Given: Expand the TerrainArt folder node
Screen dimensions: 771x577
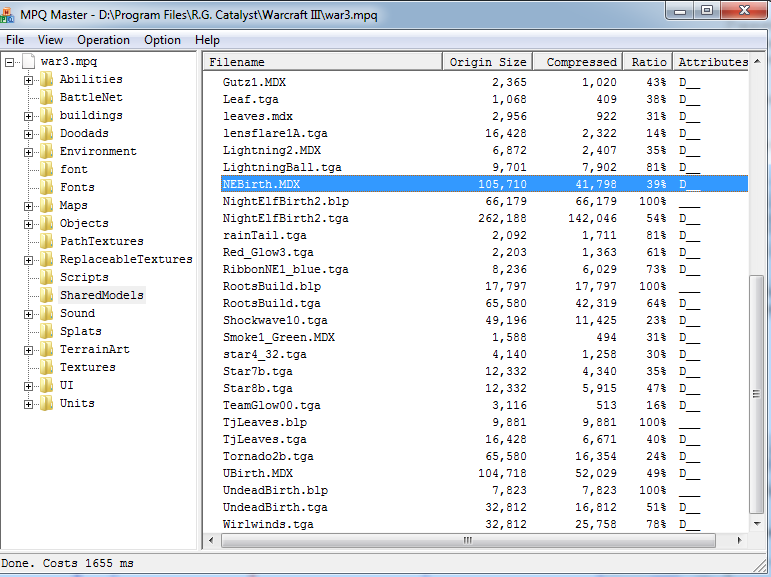Looking at the screenshot, I should tap(28, 350).
